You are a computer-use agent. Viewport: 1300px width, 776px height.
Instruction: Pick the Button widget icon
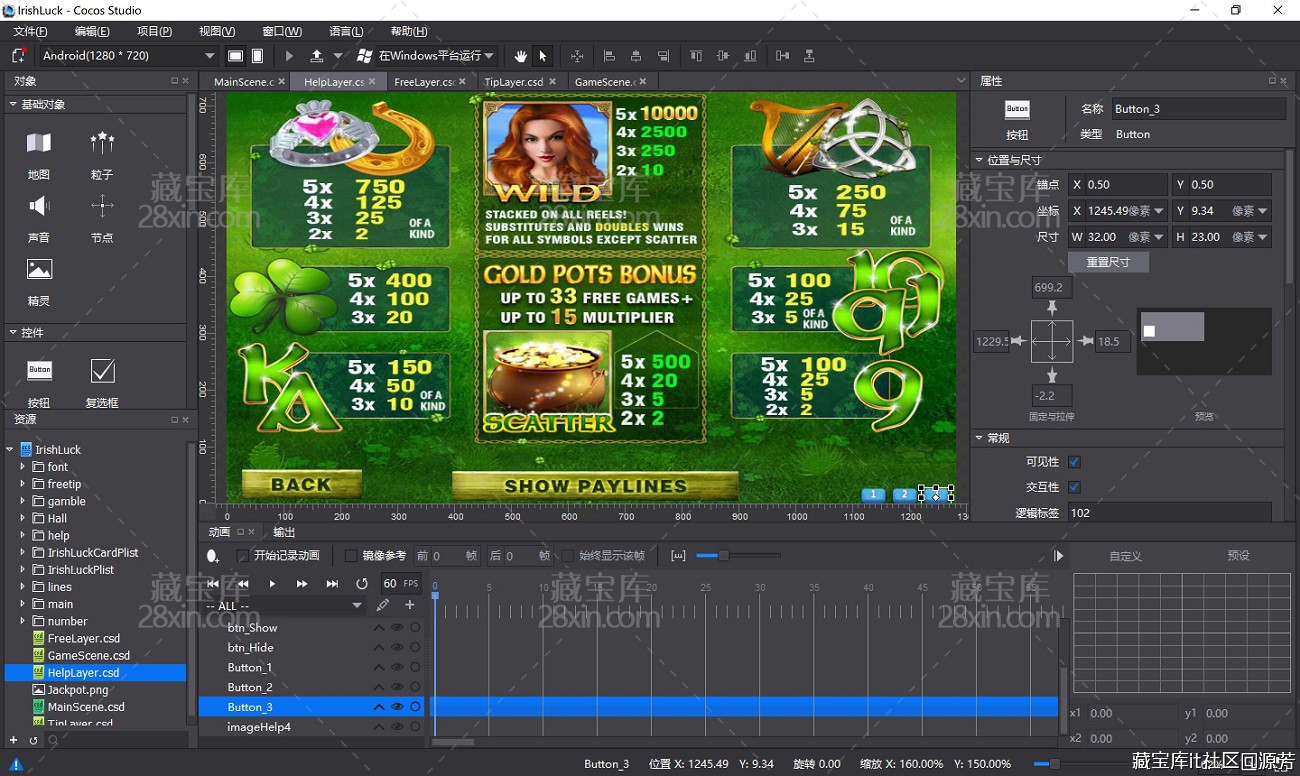pos(39,371)
